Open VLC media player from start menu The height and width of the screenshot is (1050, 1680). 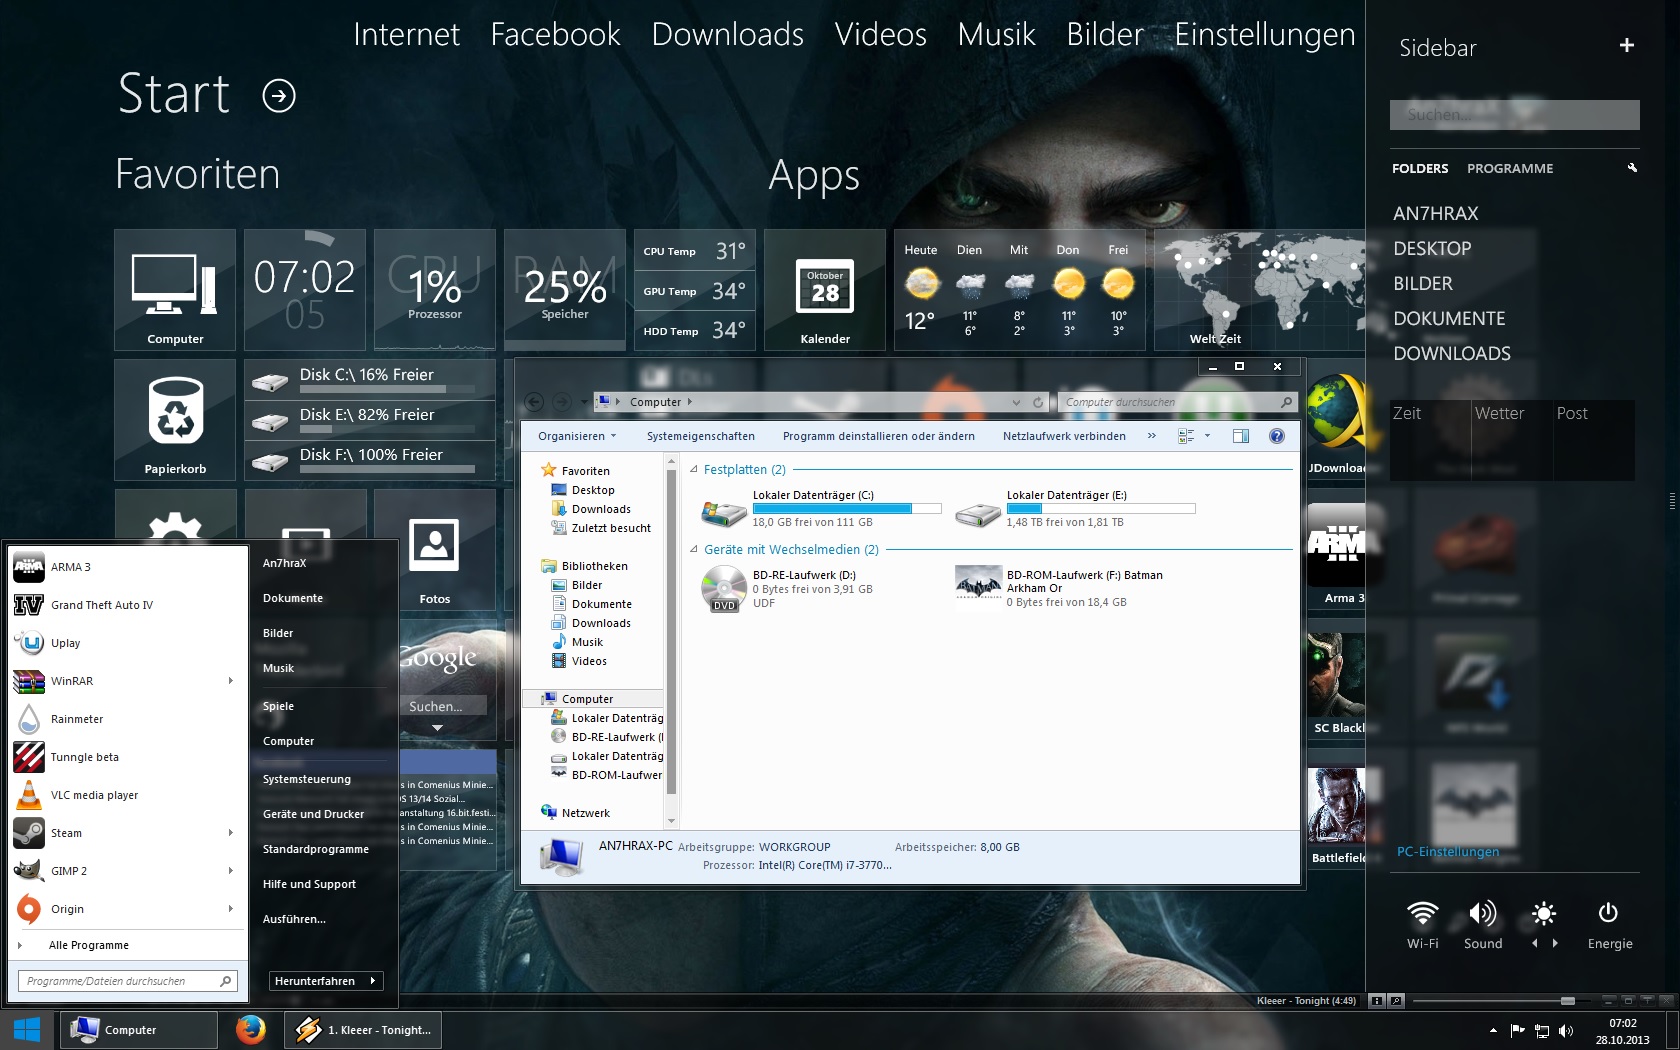pos(127,795)
